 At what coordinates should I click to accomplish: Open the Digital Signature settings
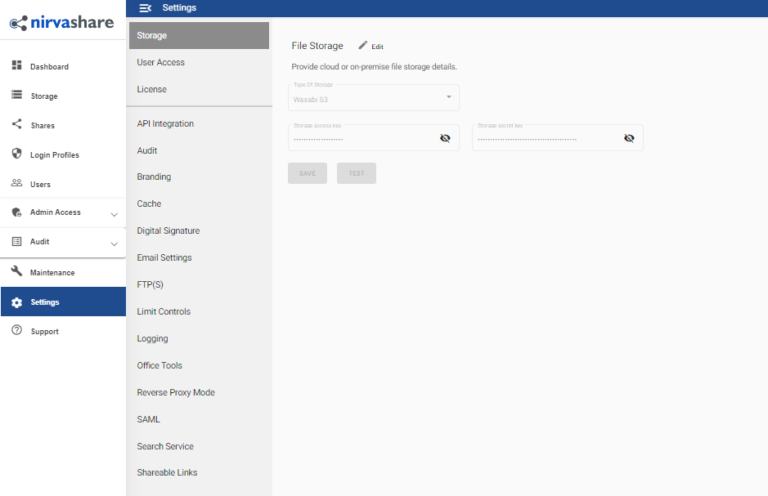click(x=168, y=231)
